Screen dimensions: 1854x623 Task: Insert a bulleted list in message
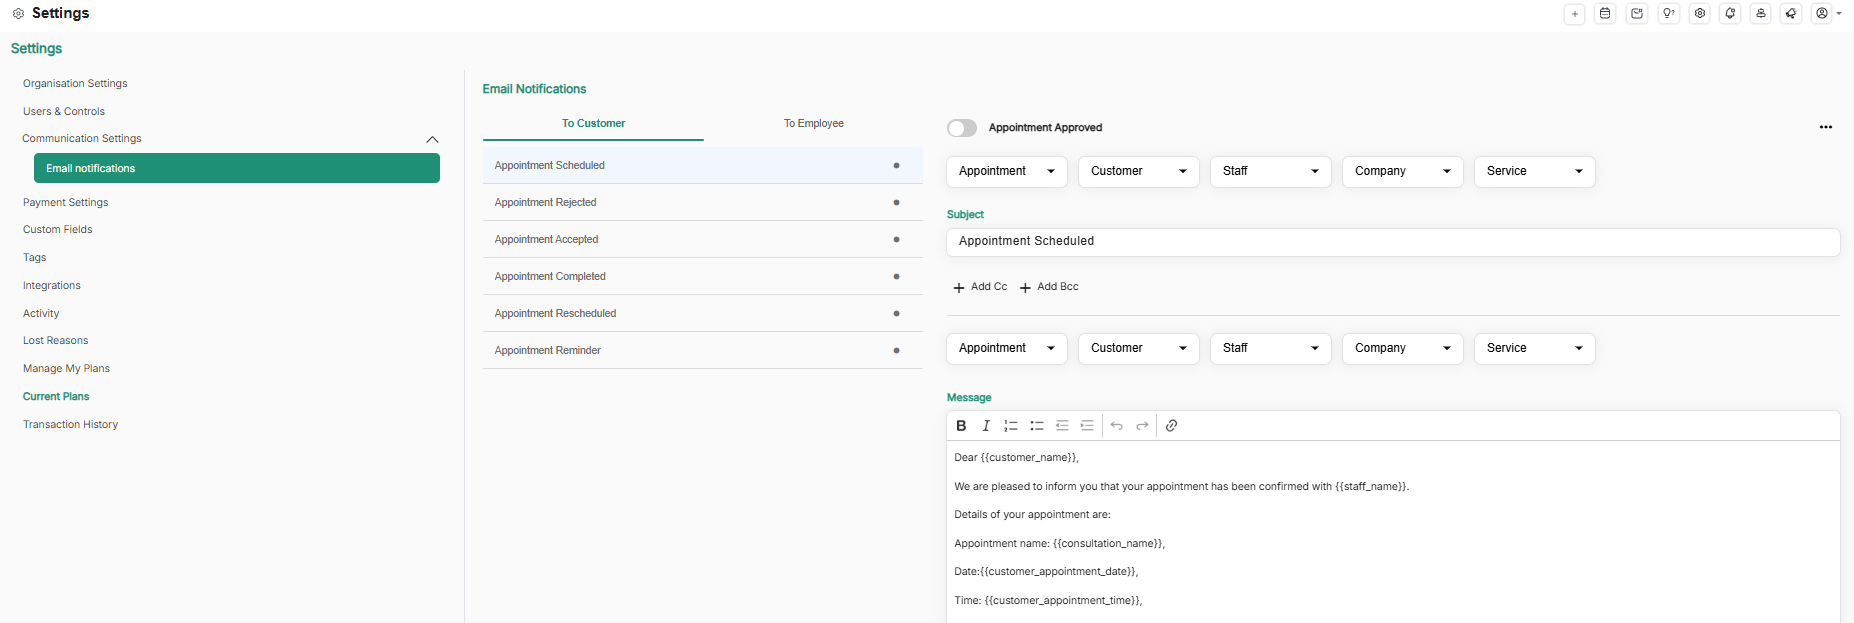[1037, 426]
